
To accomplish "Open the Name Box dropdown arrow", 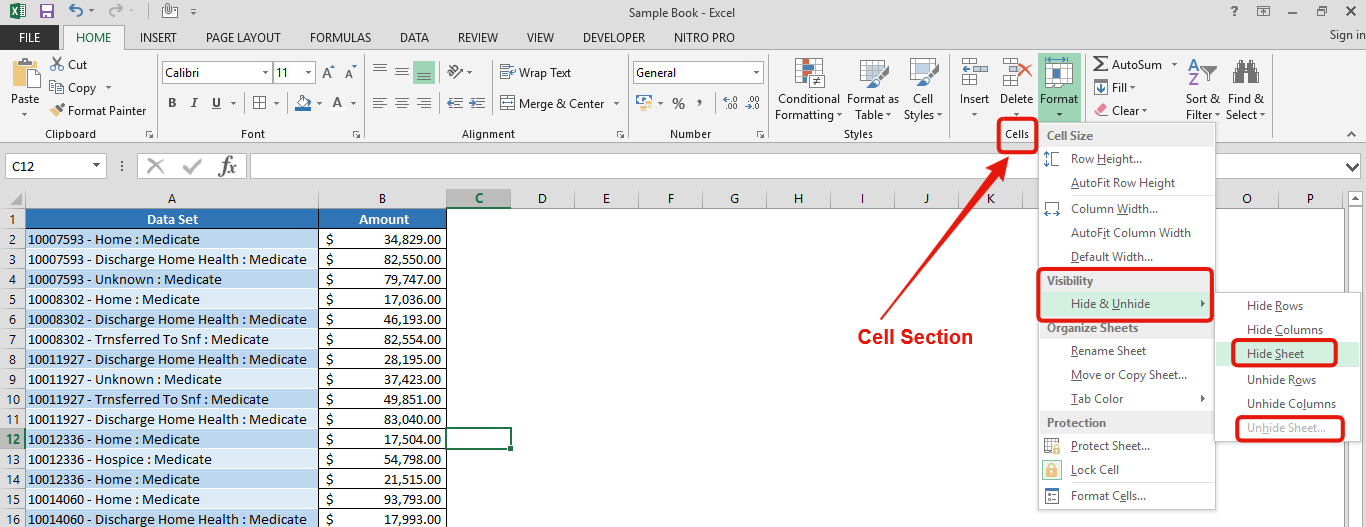I will click(97, 166).
